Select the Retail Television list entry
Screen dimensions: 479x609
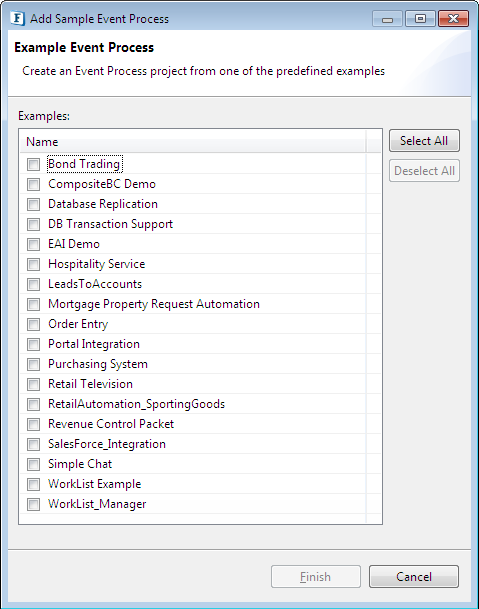coord(90,384)
